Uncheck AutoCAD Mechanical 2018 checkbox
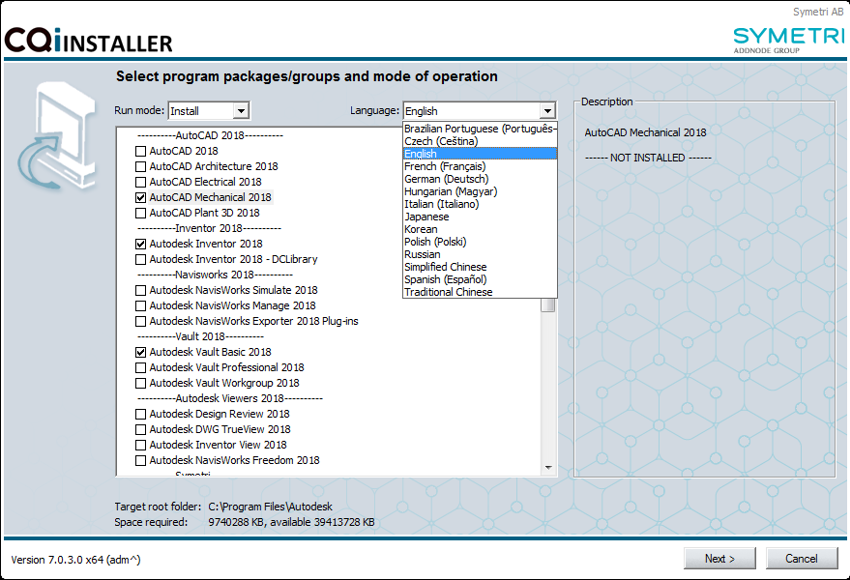The image size is (850, 580). tap(140, 197)
